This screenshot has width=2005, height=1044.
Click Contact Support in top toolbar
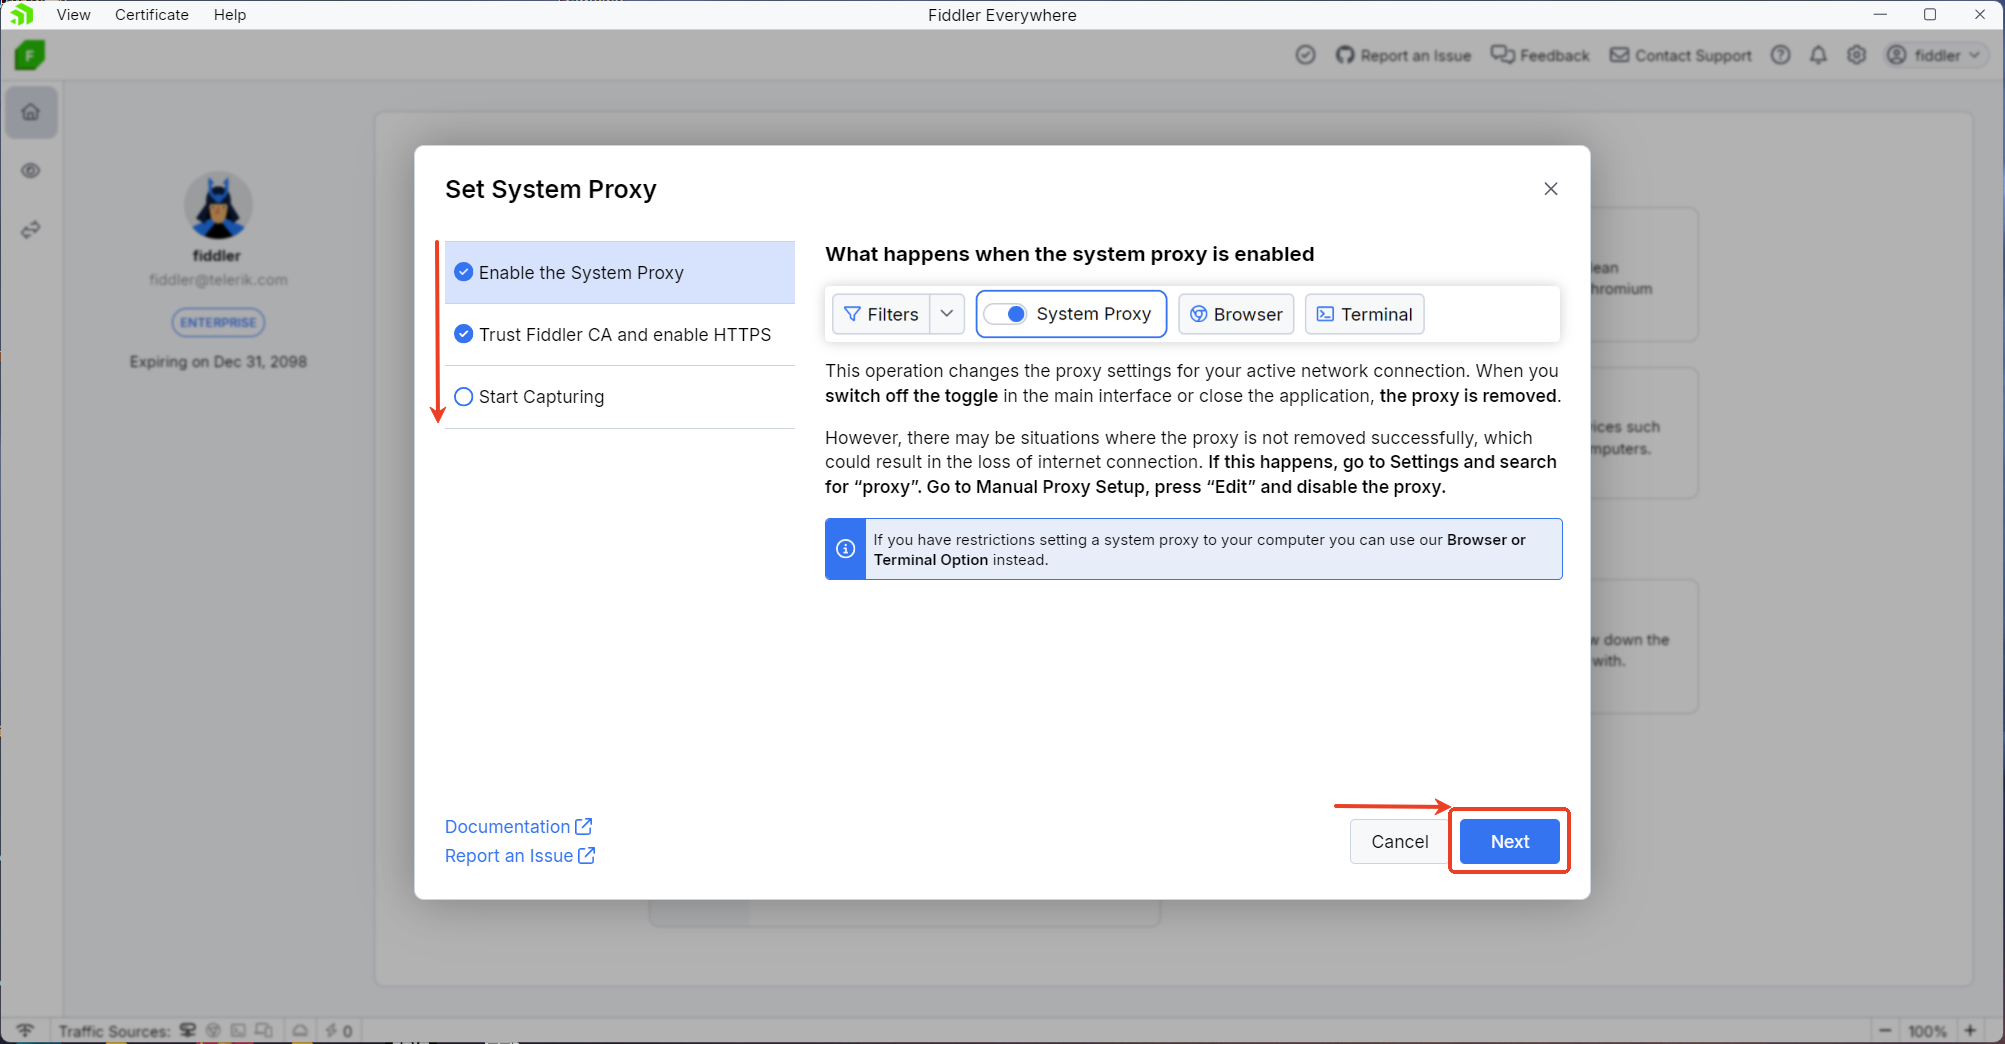(1680, 55)
